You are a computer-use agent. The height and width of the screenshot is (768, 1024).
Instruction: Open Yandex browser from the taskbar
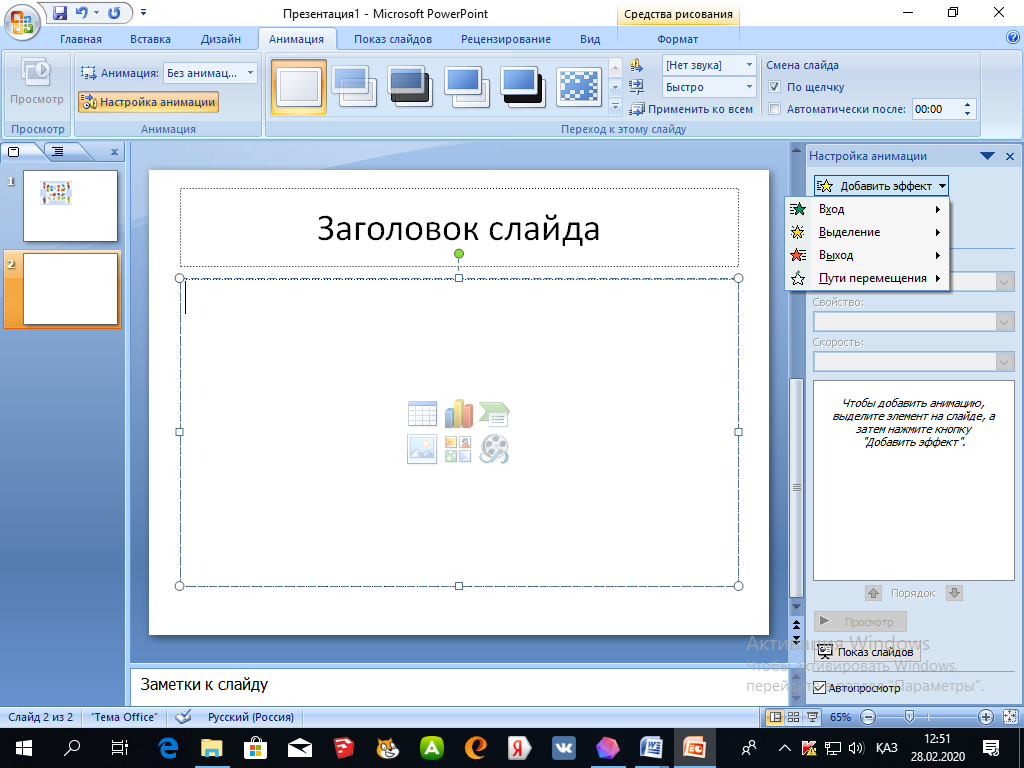(x=518, y=747)
